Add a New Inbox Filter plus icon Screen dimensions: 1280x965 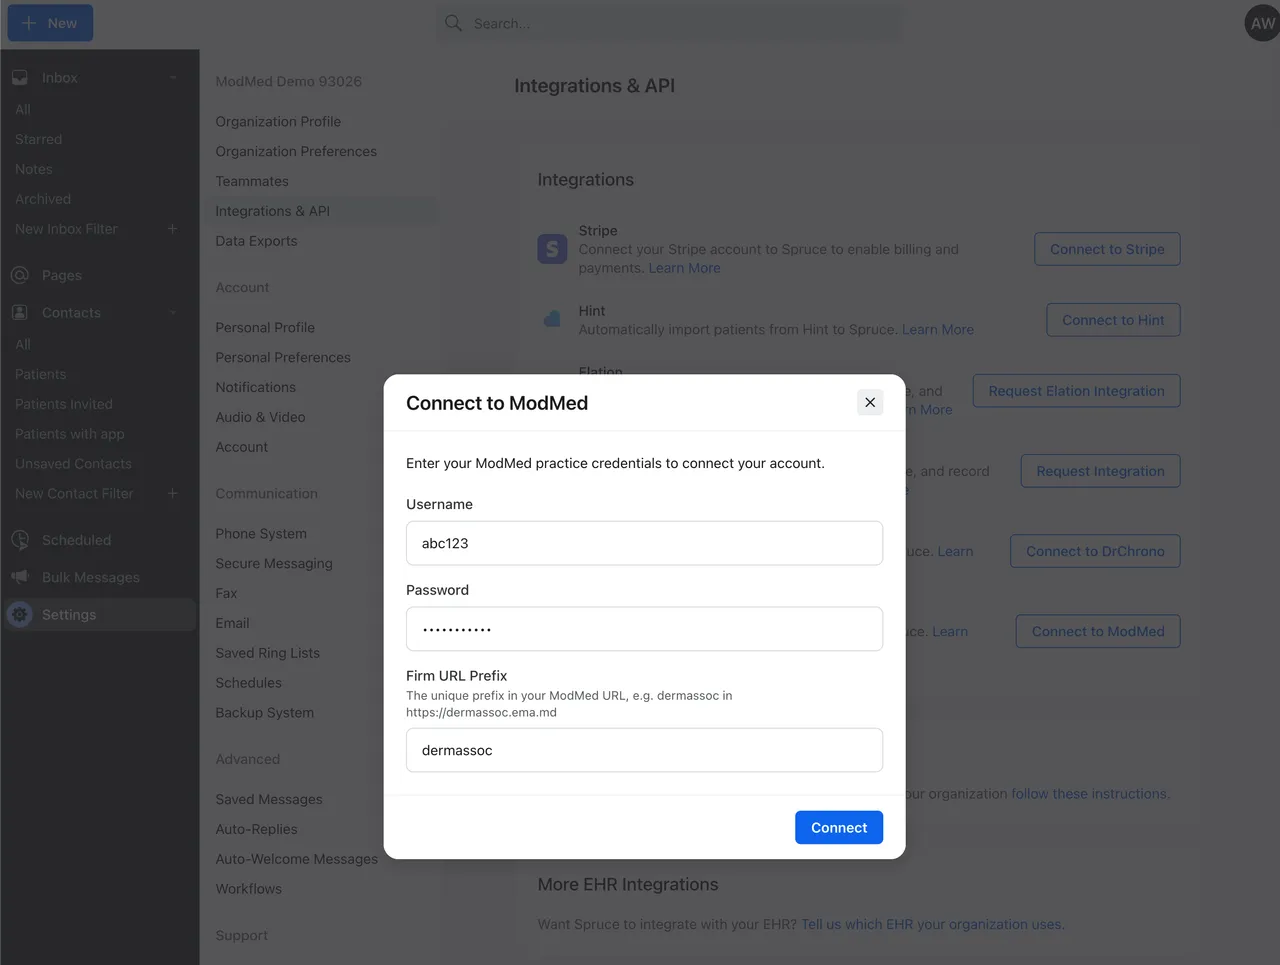pyautogui.click(x=172, y=229)
